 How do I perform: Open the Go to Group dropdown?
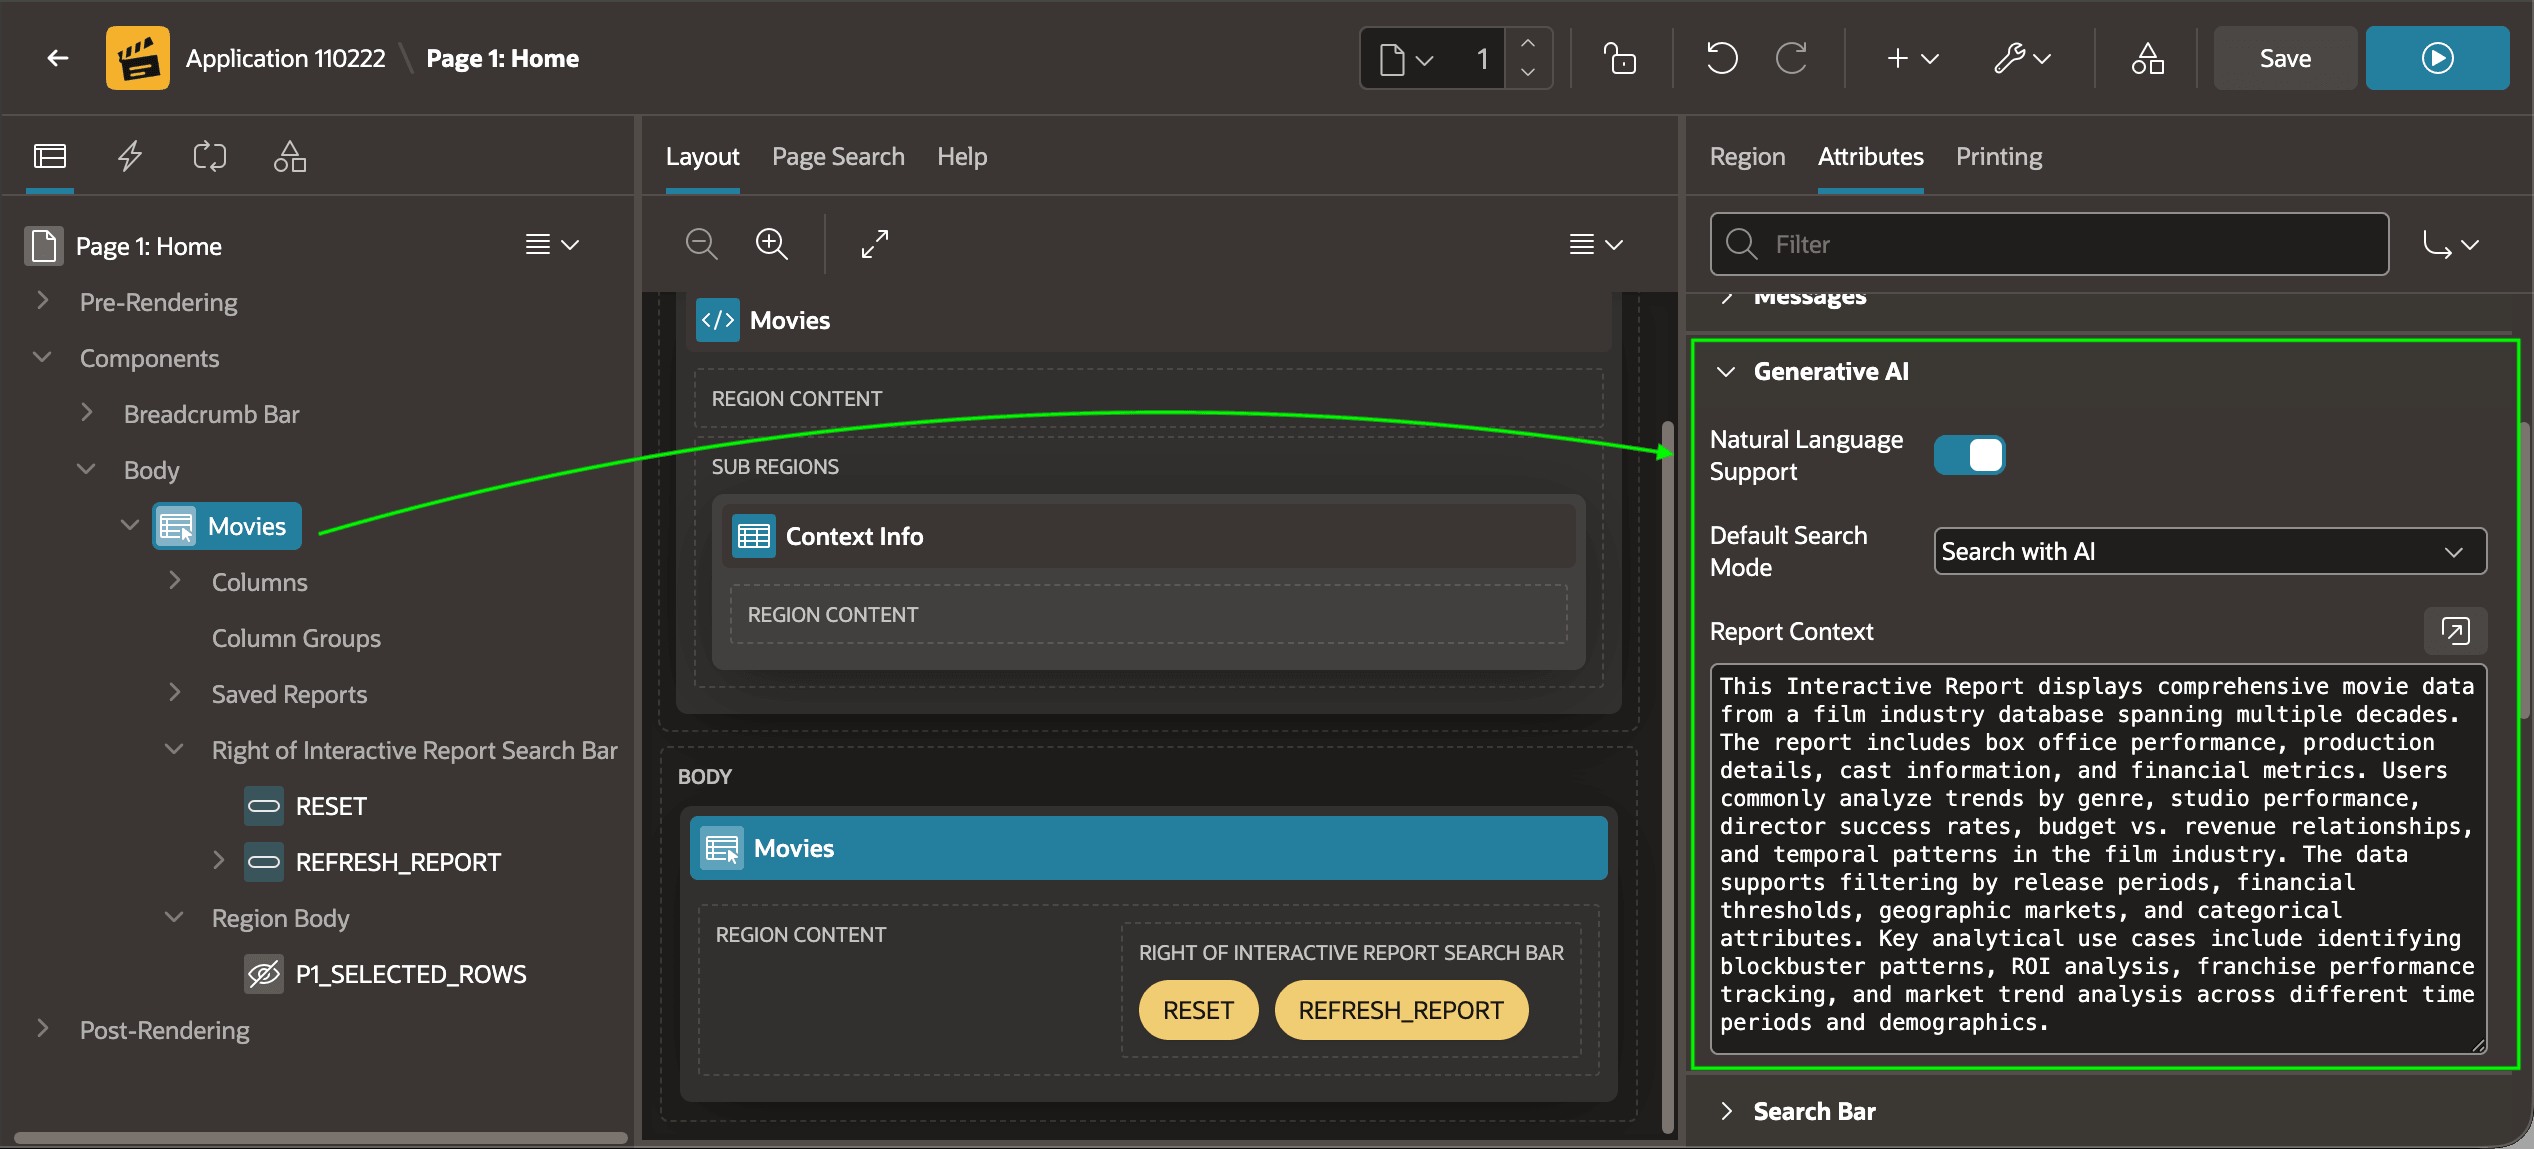[2450, 245]
